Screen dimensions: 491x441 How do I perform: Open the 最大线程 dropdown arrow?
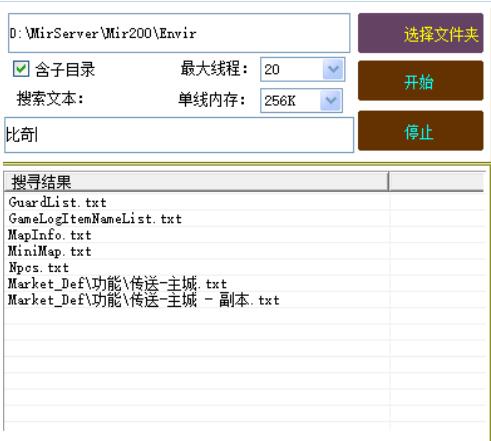pyautogui.click(x=333, y=69)
